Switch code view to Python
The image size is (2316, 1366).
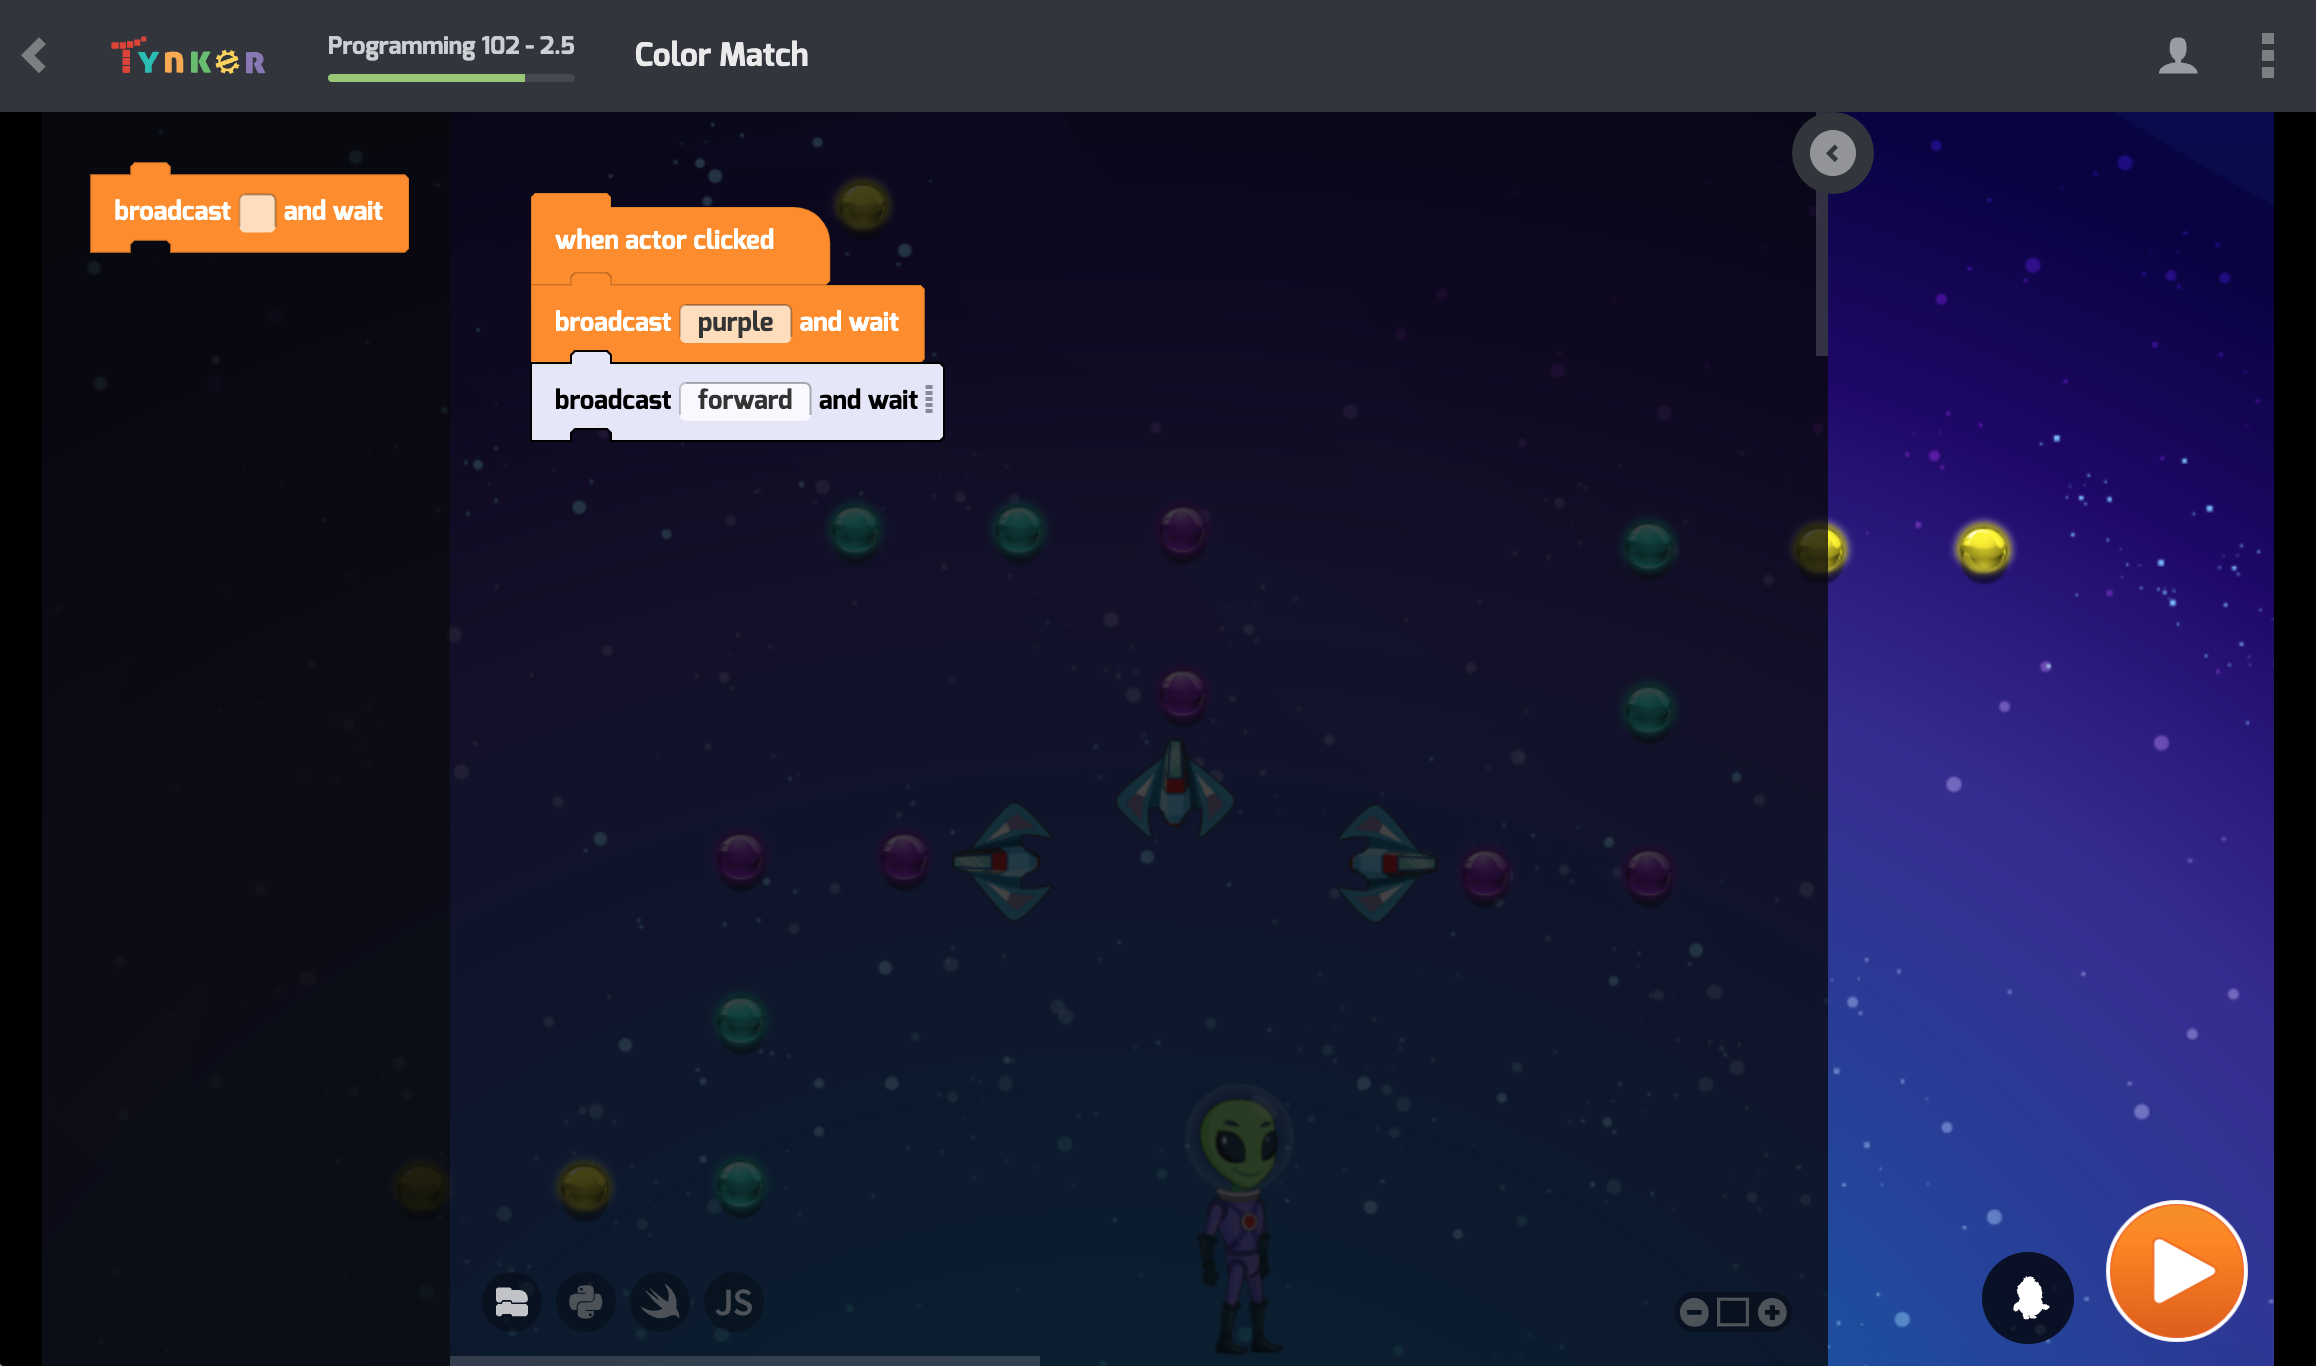pyautogui.click(x=586, y=1302)
